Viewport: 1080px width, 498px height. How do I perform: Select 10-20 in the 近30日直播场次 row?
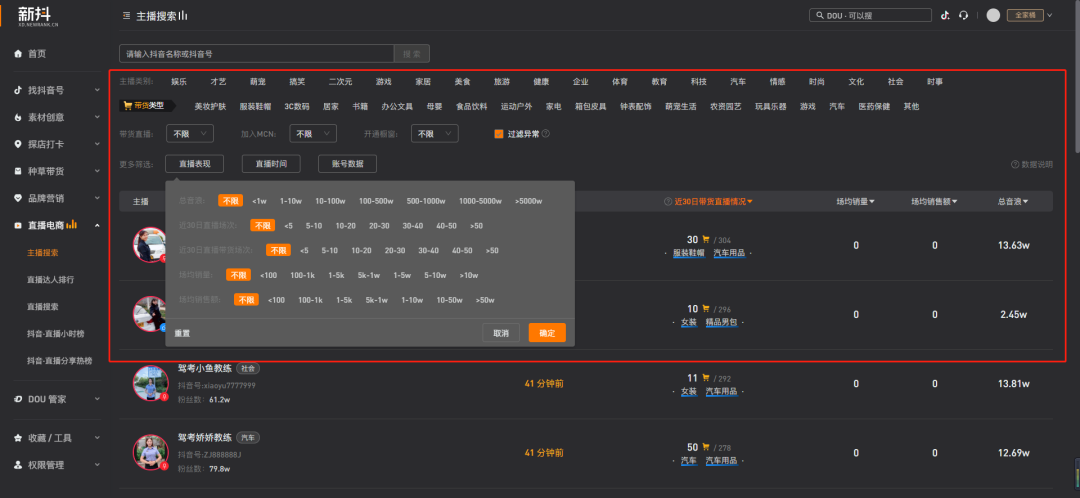345,225
